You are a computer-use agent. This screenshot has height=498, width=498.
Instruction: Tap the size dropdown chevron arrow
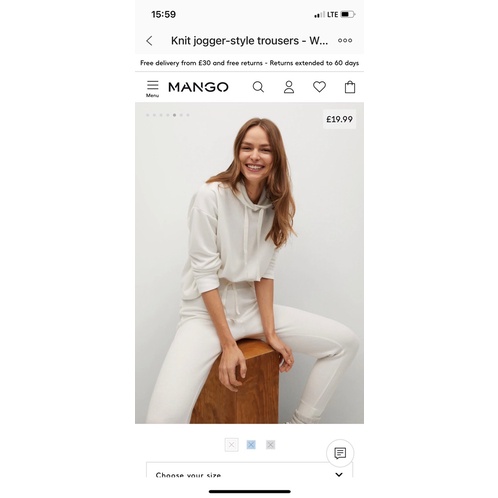[x=339, y=474]
